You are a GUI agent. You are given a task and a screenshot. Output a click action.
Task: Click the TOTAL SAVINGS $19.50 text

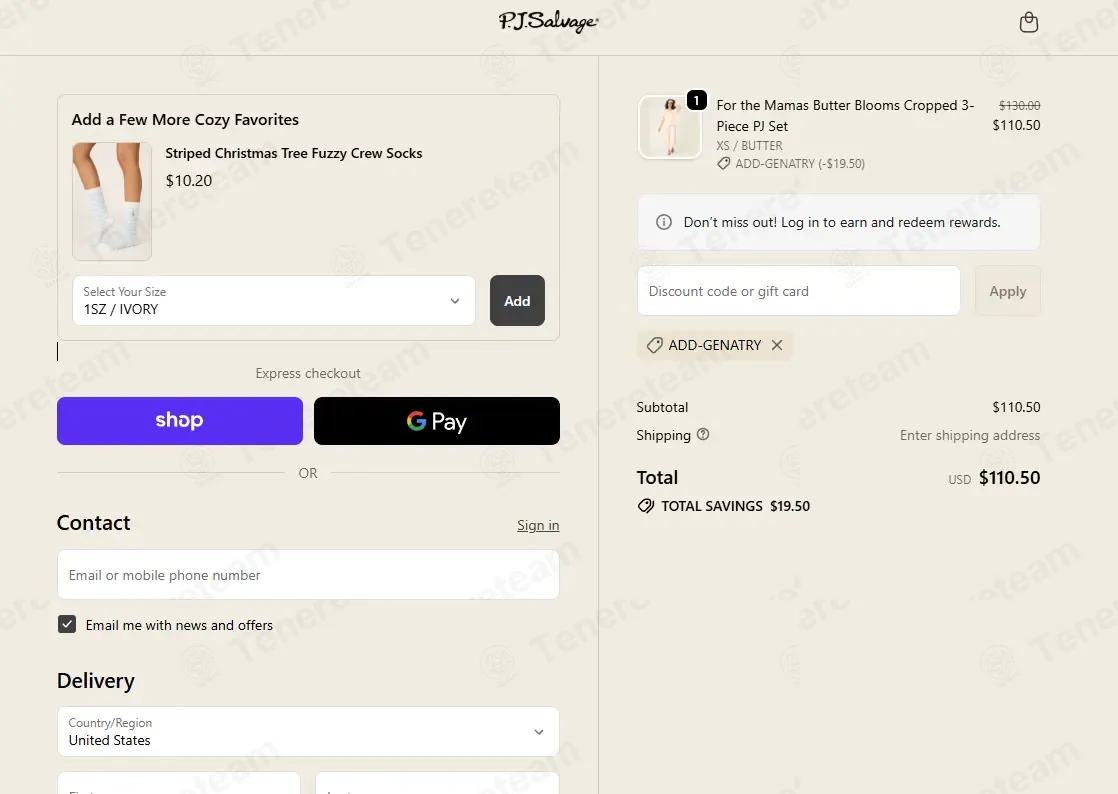click(735, 506)
